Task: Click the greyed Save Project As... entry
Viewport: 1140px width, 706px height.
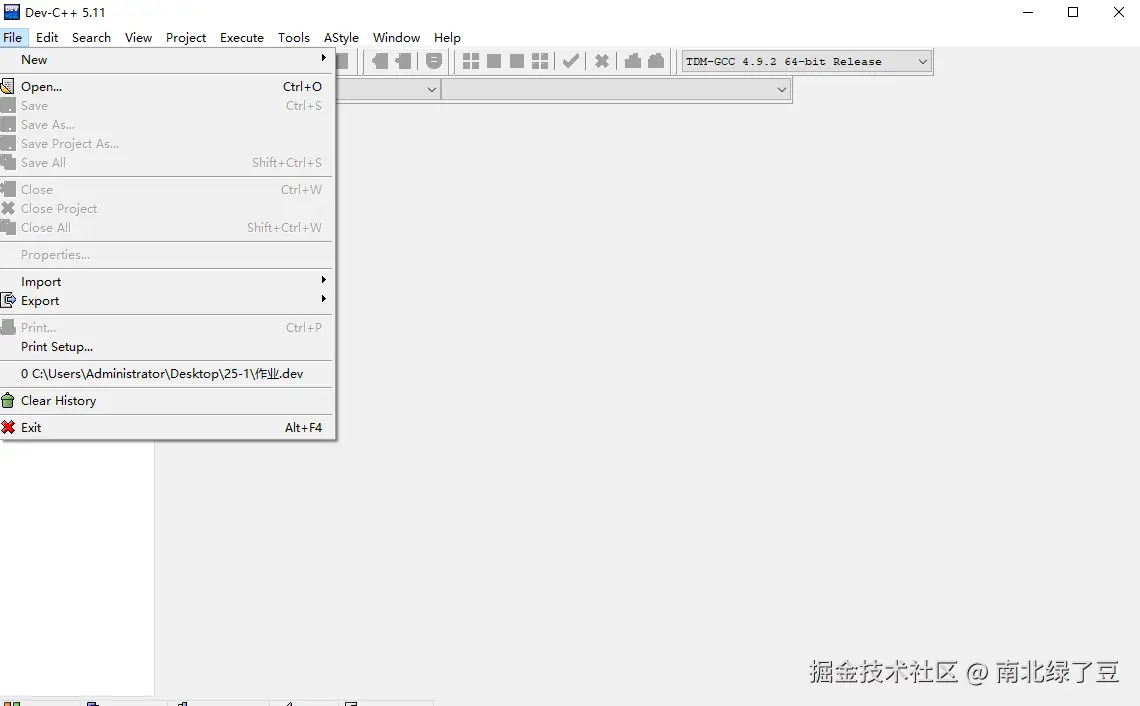Action: (166, 144)
